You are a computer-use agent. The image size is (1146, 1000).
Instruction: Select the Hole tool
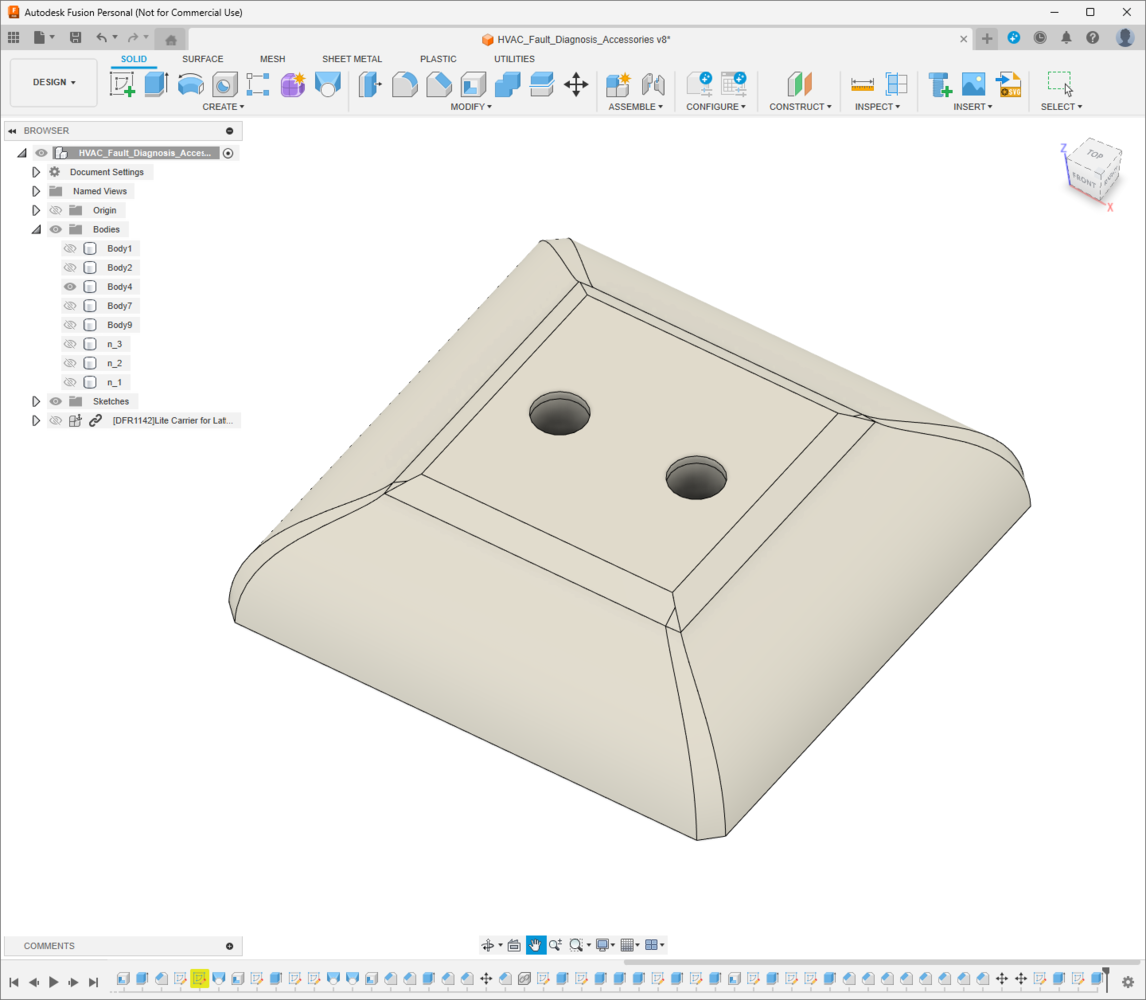tap(224, 85)
